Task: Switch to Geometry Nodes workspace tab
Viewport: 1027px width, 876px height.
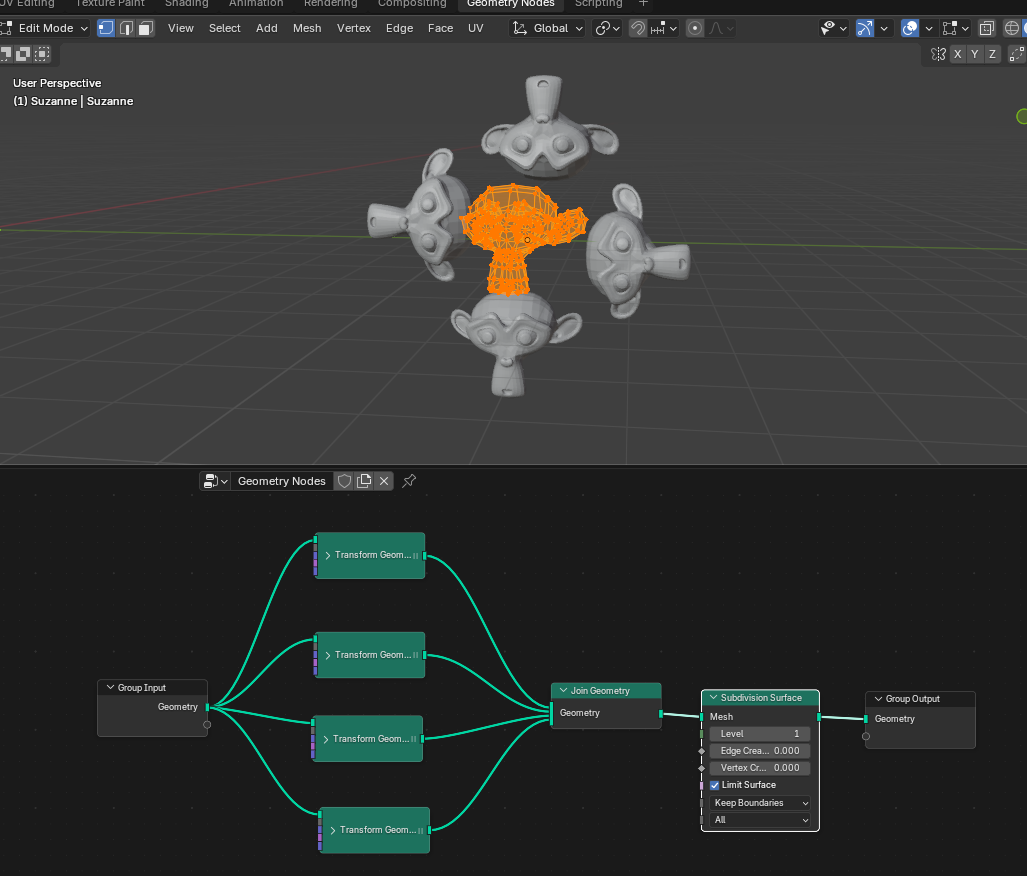Action: (511, 4)
